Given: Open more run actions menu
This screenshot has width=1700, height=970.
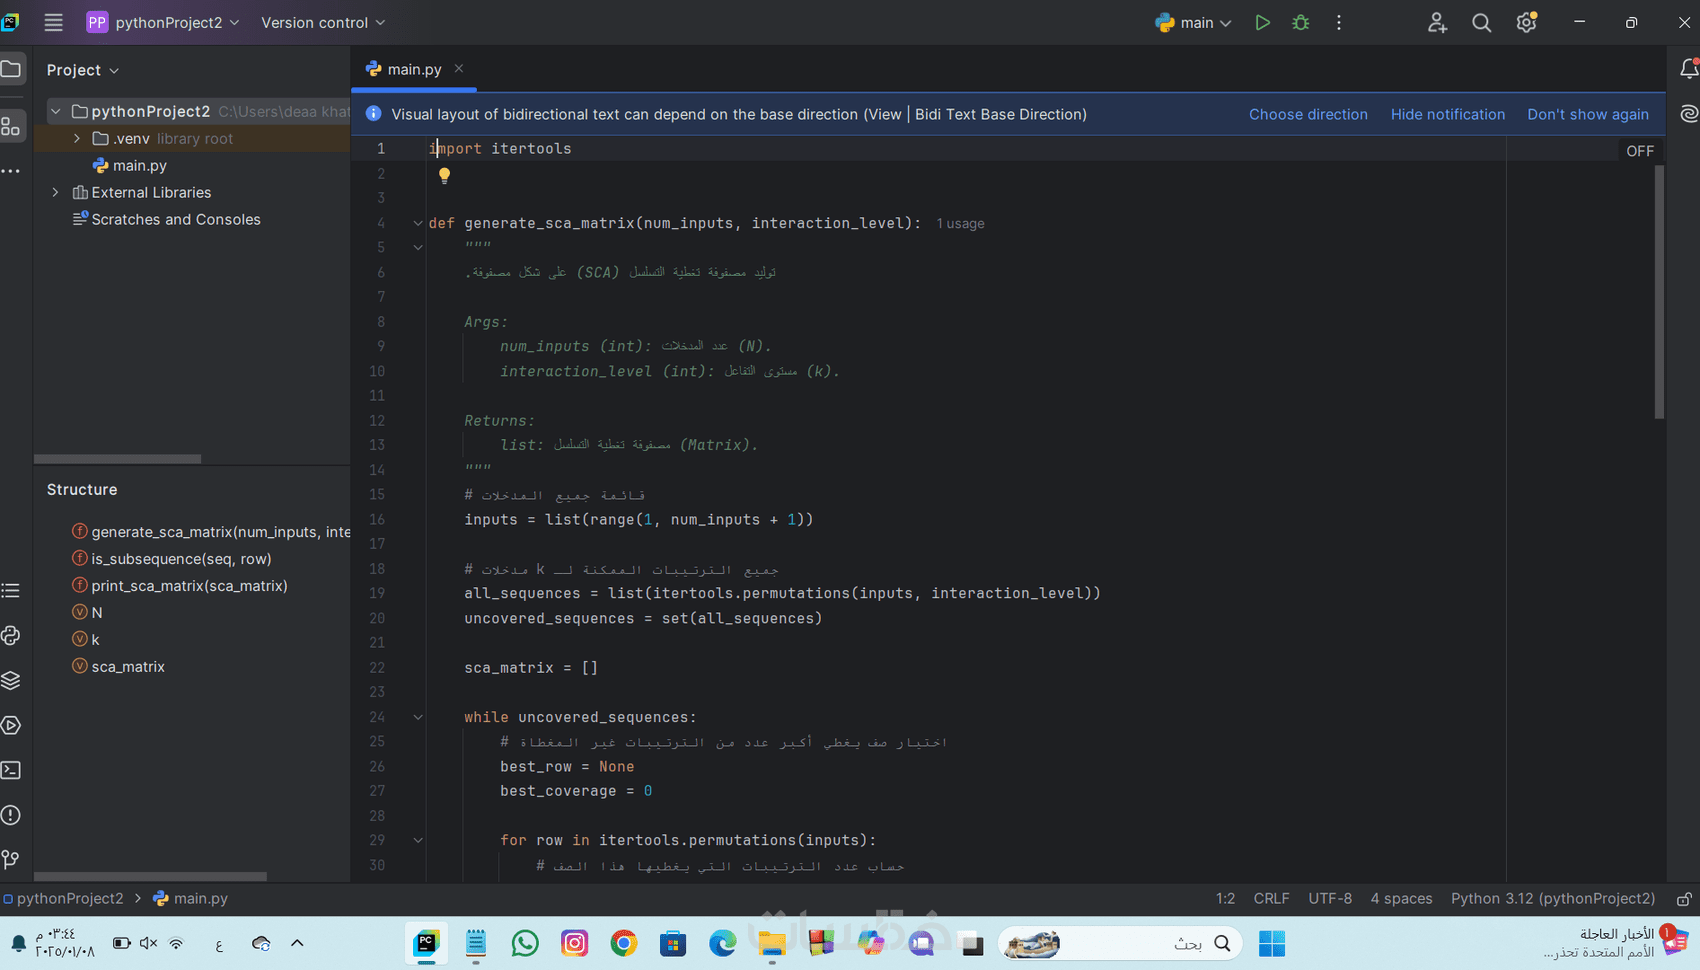Looking at the screenshot, I should tap(1339, 22).
